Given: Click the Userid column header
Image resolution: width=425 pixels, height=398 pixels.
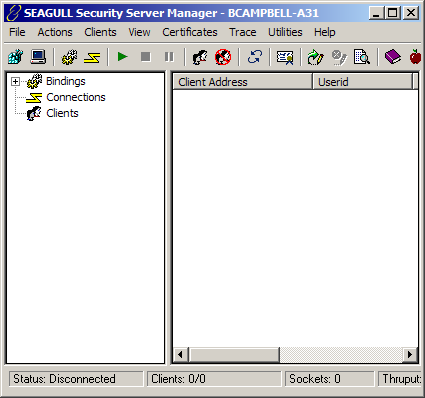Looking at the screenshot, I should pyautogui.click(x=363, y=82).
